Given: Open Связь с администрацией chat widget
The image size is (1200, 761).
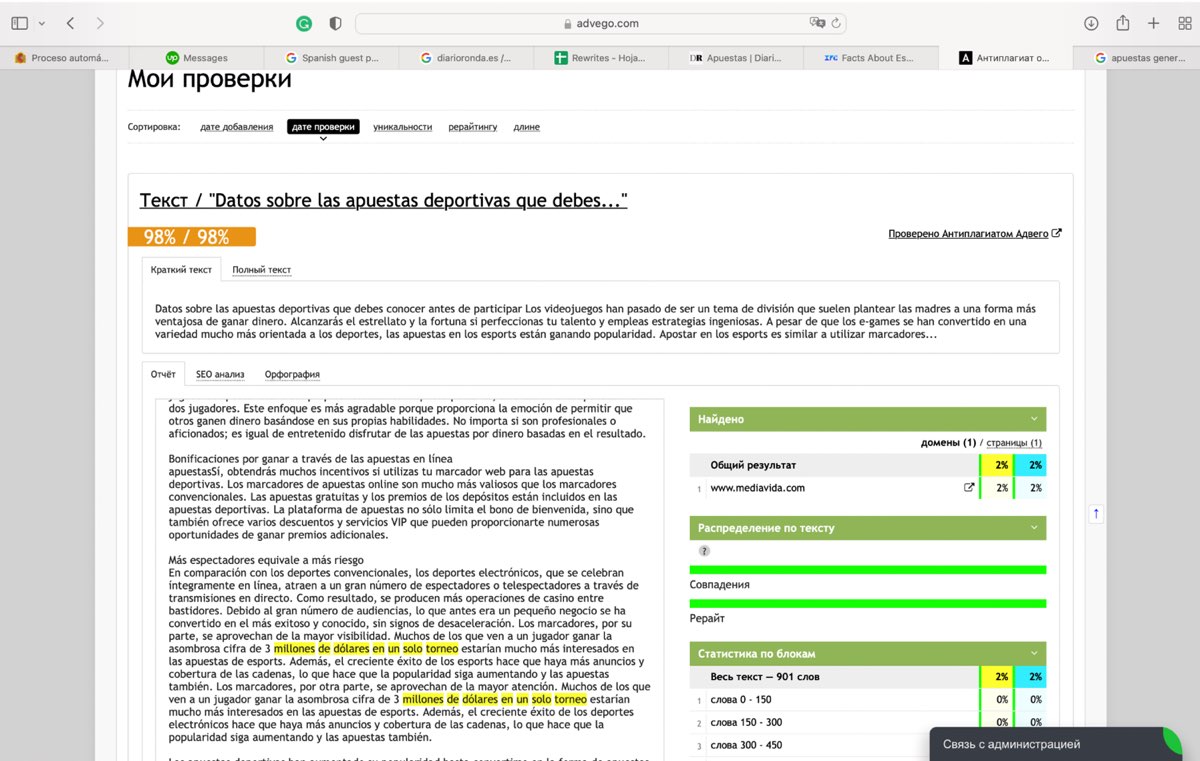Looking at the screenshot, I should pos(1055,744).
